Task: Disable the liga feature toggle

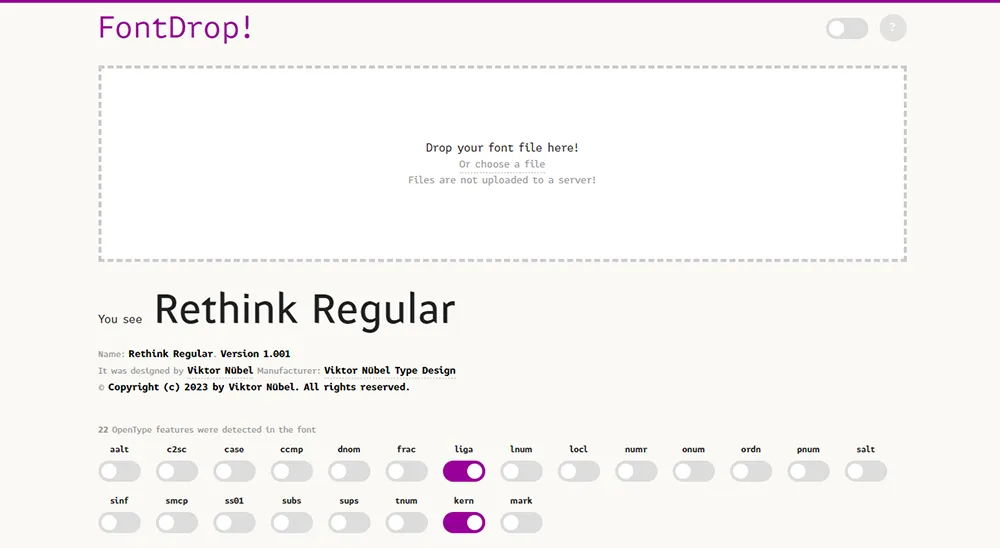Action: [x=464, y=471]
